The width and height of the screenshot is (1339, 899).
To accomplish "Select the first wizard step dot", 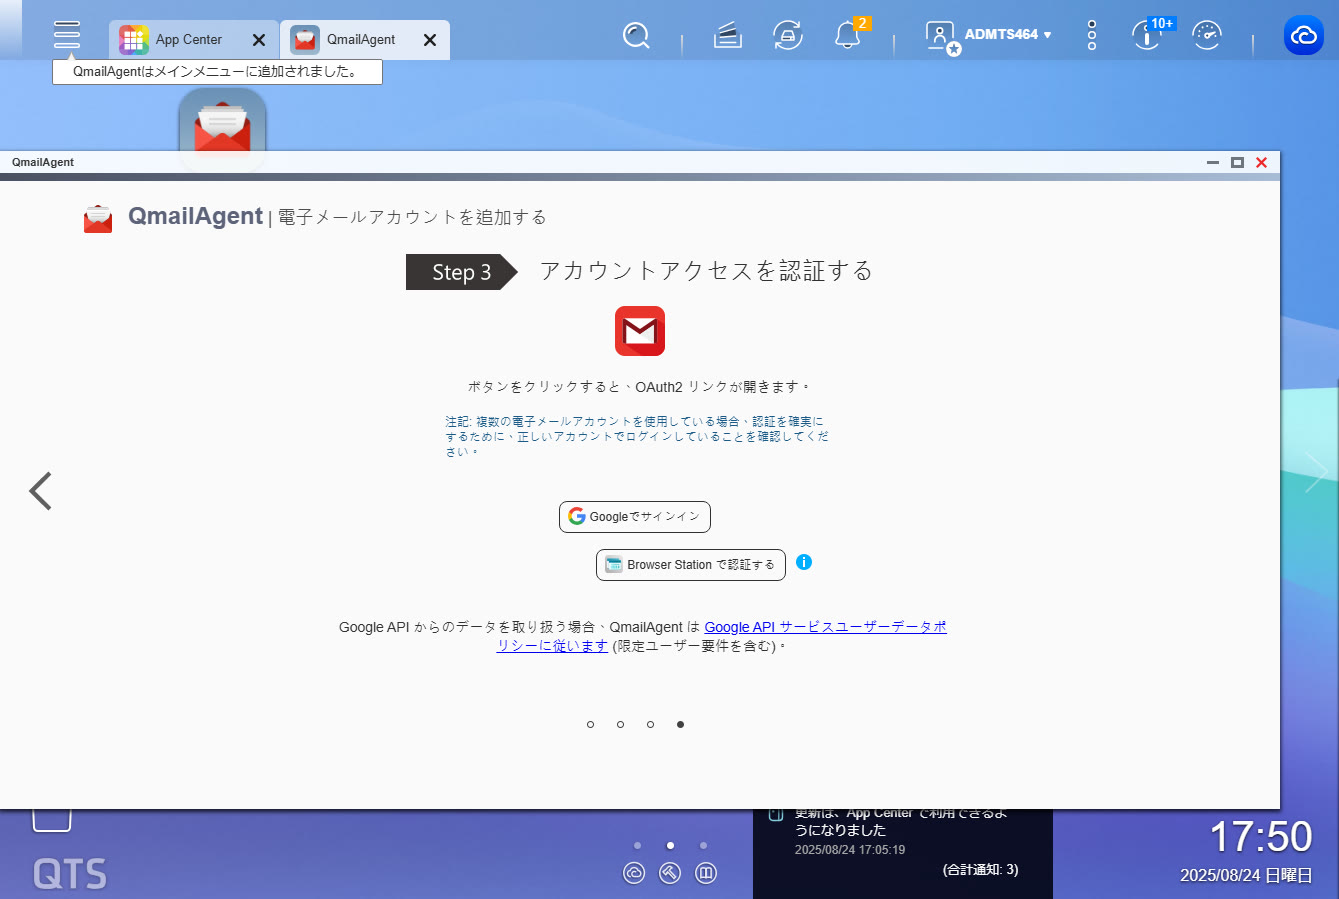I will point(591,724).
